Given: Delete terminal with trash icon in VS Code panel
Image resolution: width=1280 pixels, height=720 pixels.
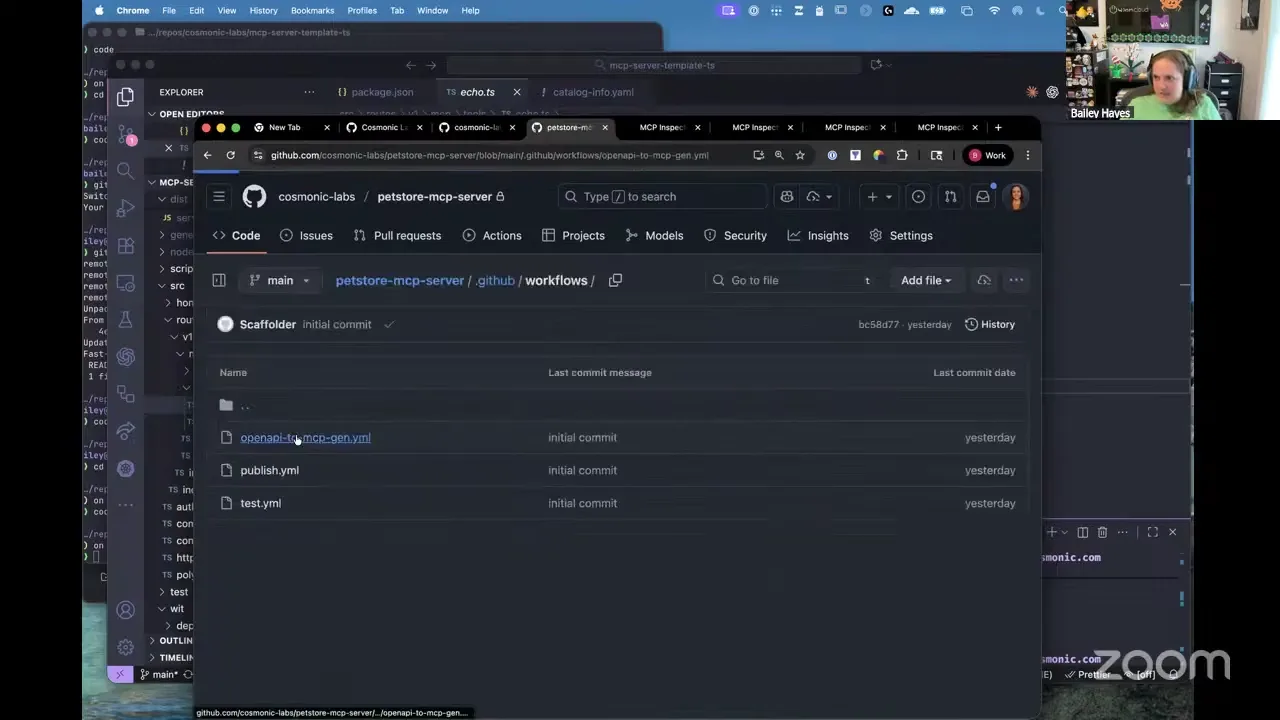Looking at the screenshot, I should 1102,533.
